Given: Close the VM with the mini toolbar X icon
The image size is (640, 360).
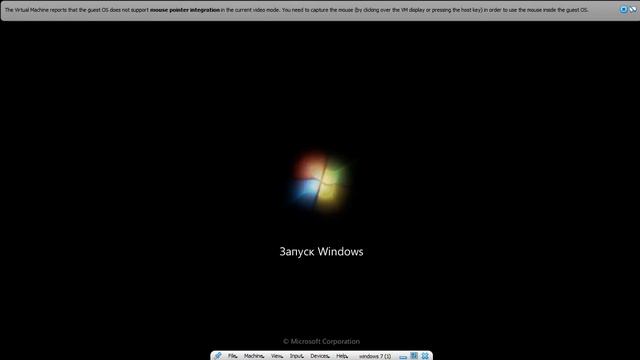Looking at the screenshot, I should point(425,356).
